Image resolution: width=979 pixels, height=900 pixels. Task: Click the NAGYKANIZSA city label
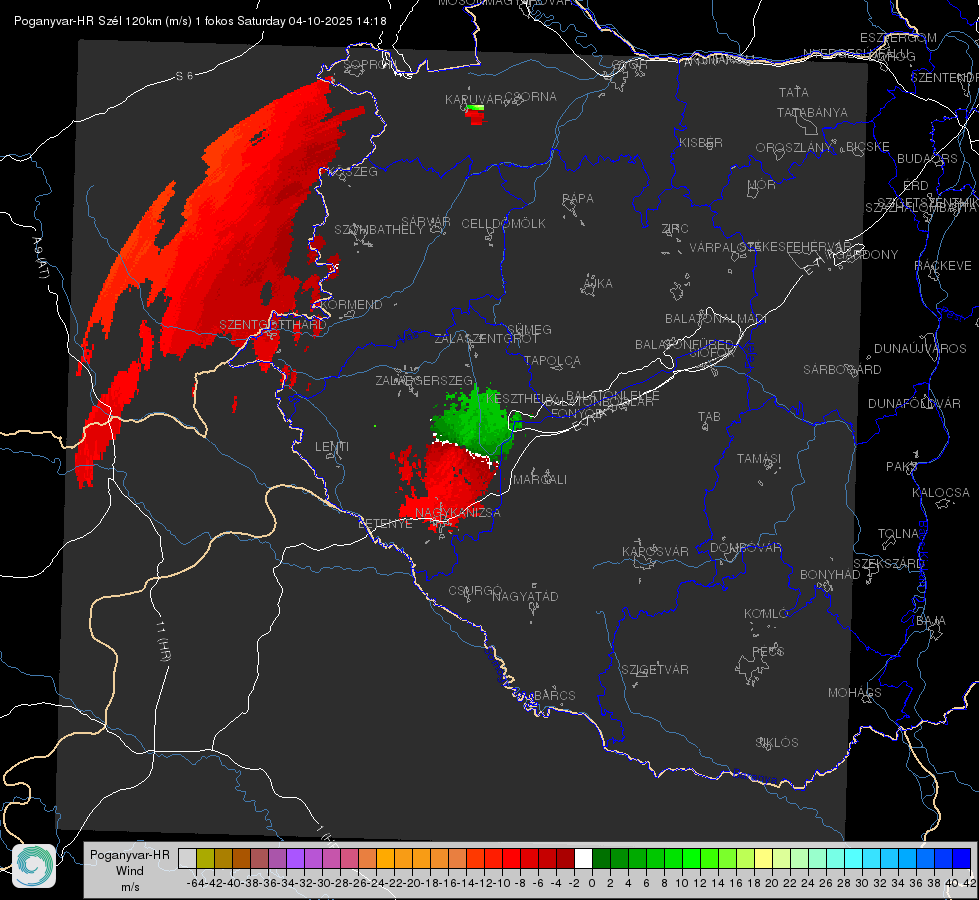[x=458, y=513]
